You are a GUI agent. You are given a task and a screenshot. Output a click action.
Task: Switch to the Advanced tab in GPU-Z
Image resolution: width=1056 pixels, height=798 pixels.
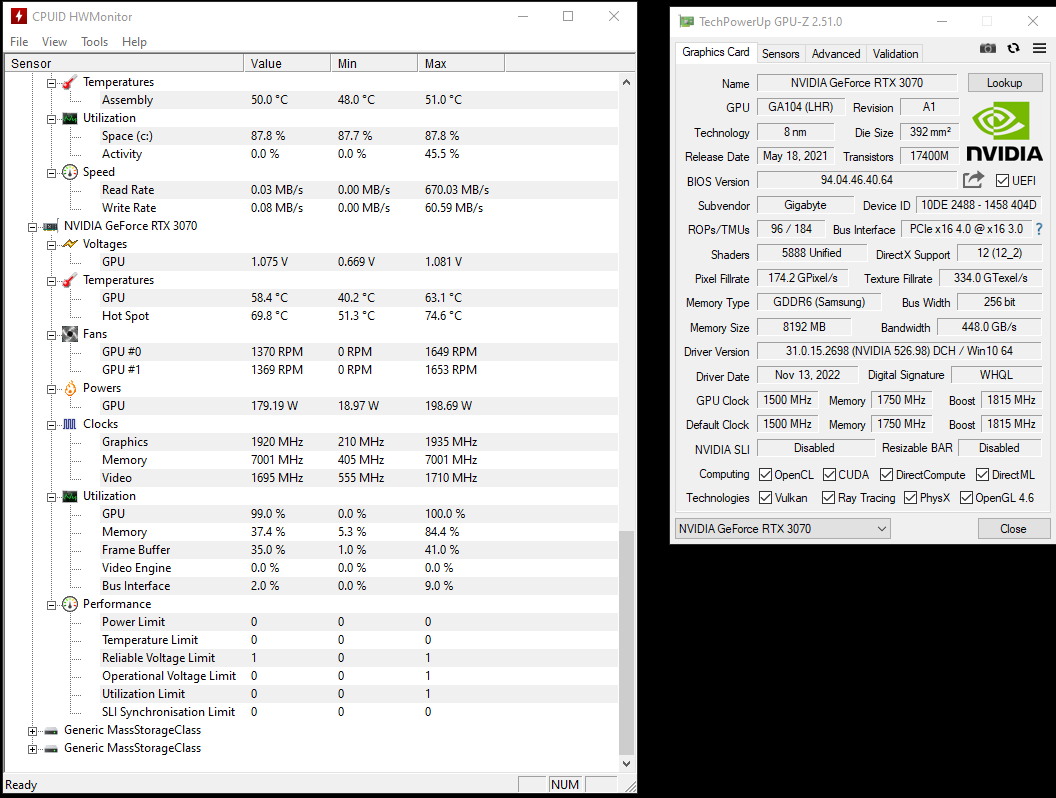coord(836,54)
